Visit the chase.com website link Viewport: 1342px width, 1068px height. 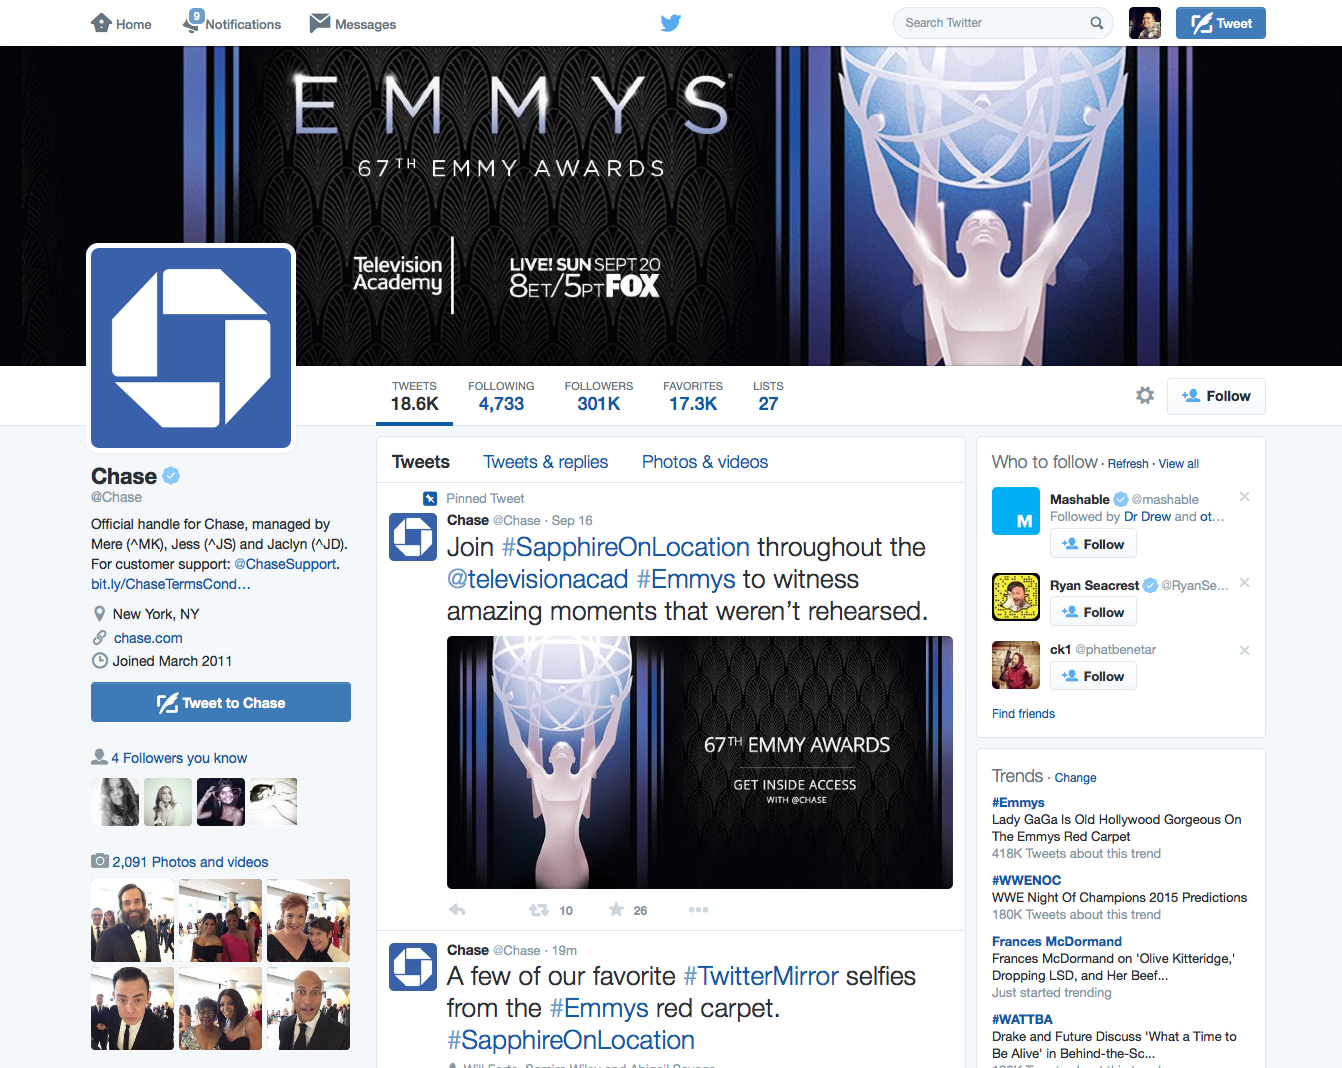(x=148, y=638)
